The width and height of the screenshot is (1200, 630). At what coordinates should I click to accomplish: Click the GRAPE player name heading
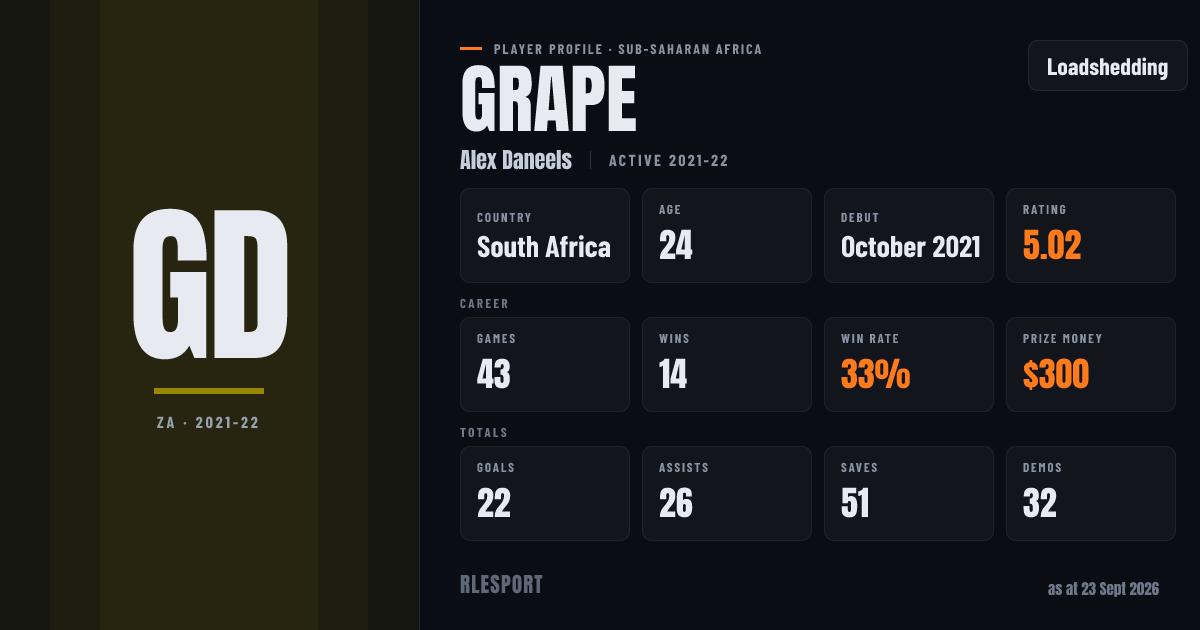[x=548, y=99]
